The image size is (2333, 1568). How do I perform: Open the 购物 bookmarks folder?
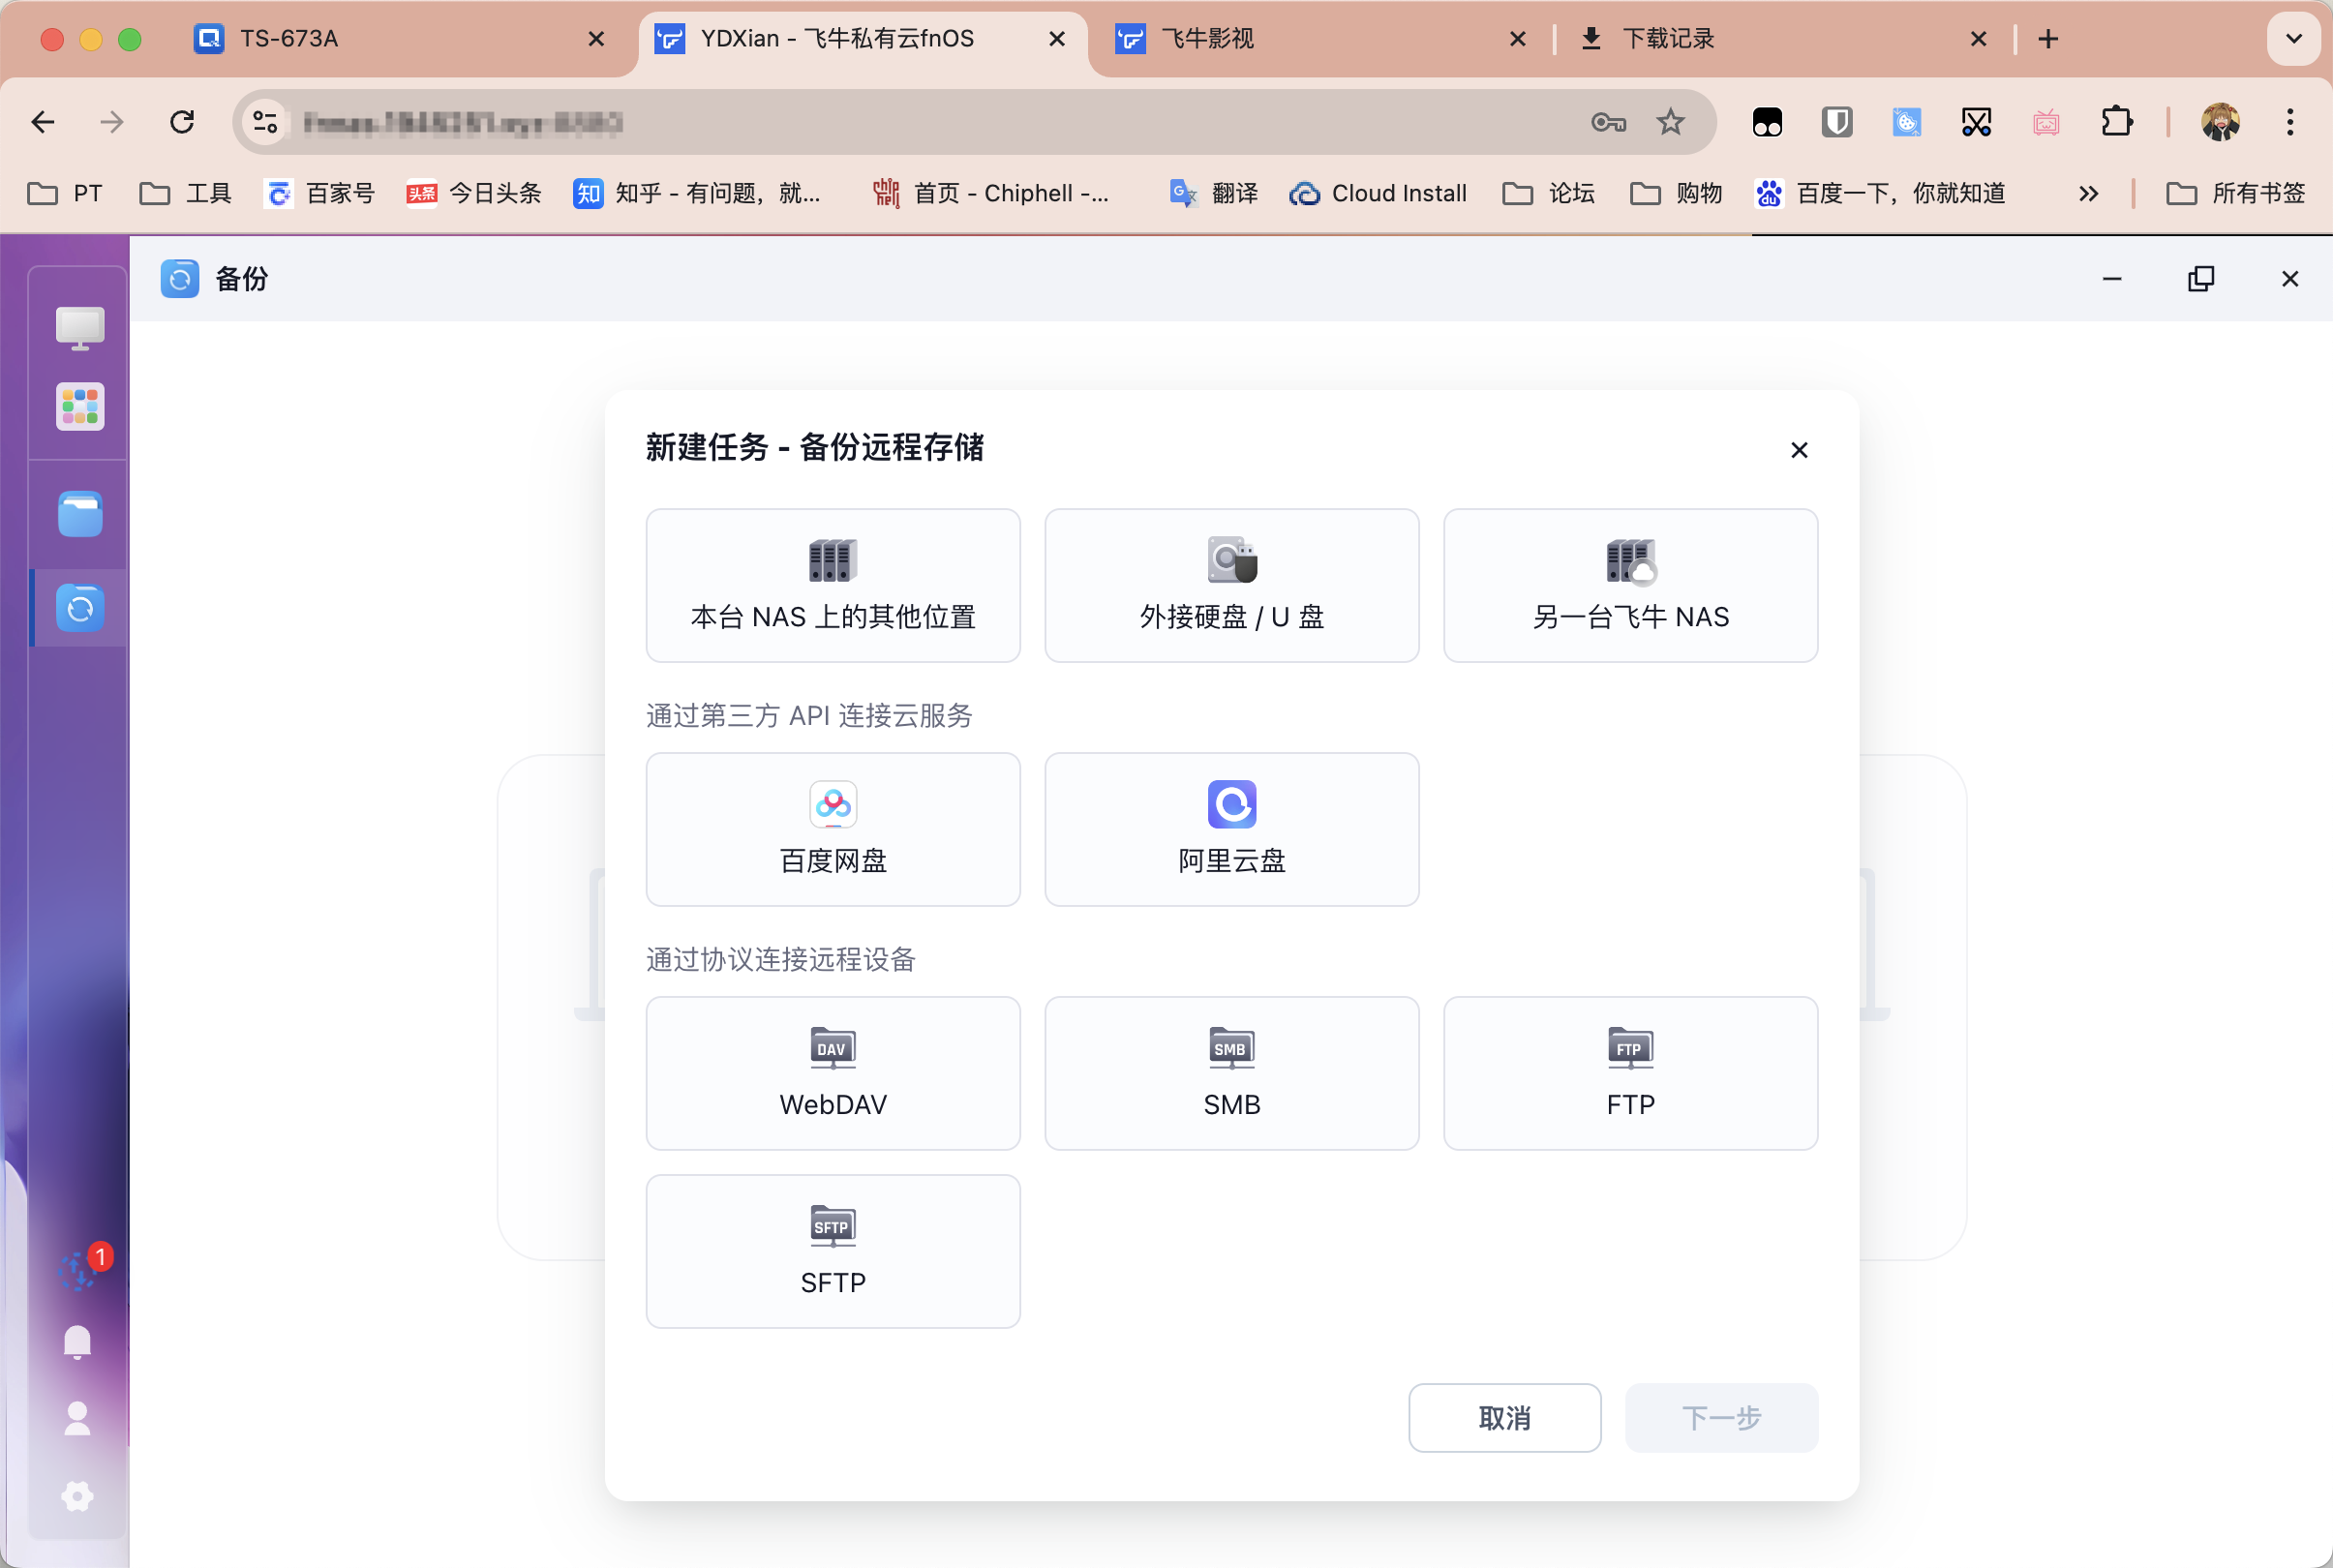click(x=1677, y=193)
